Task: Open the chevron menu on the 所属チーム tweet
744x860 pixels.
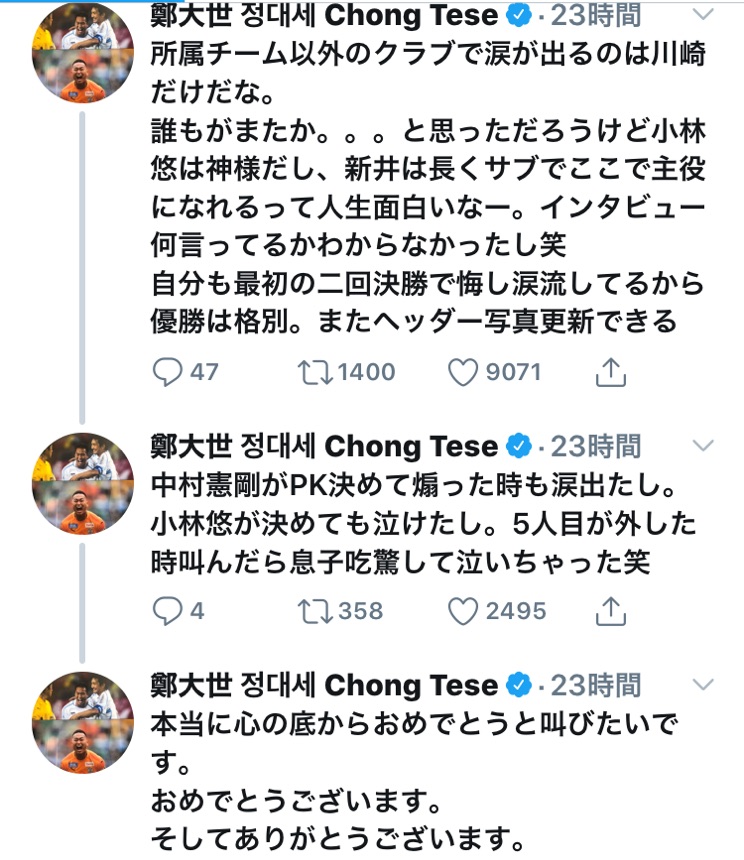Action: point(704,14)
